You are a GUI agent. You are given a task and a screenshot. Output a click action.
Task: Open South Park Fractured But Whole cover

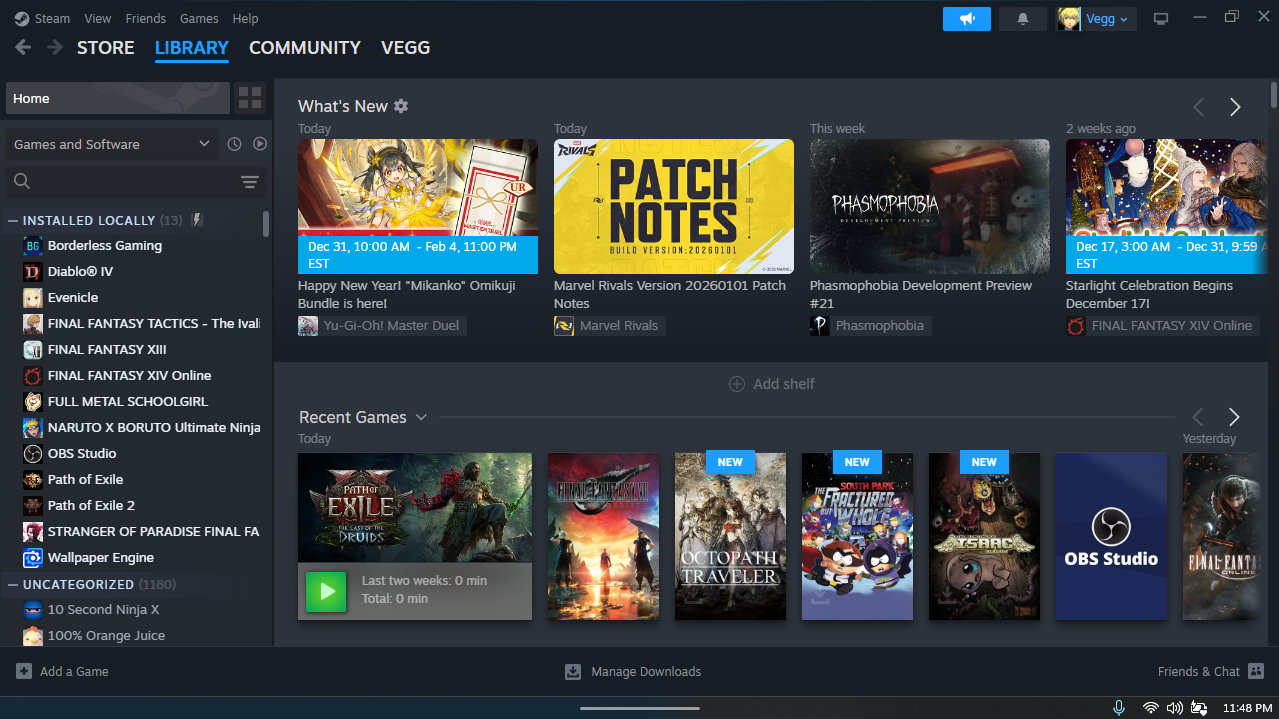pyautogui.click(x=857, y=536)
